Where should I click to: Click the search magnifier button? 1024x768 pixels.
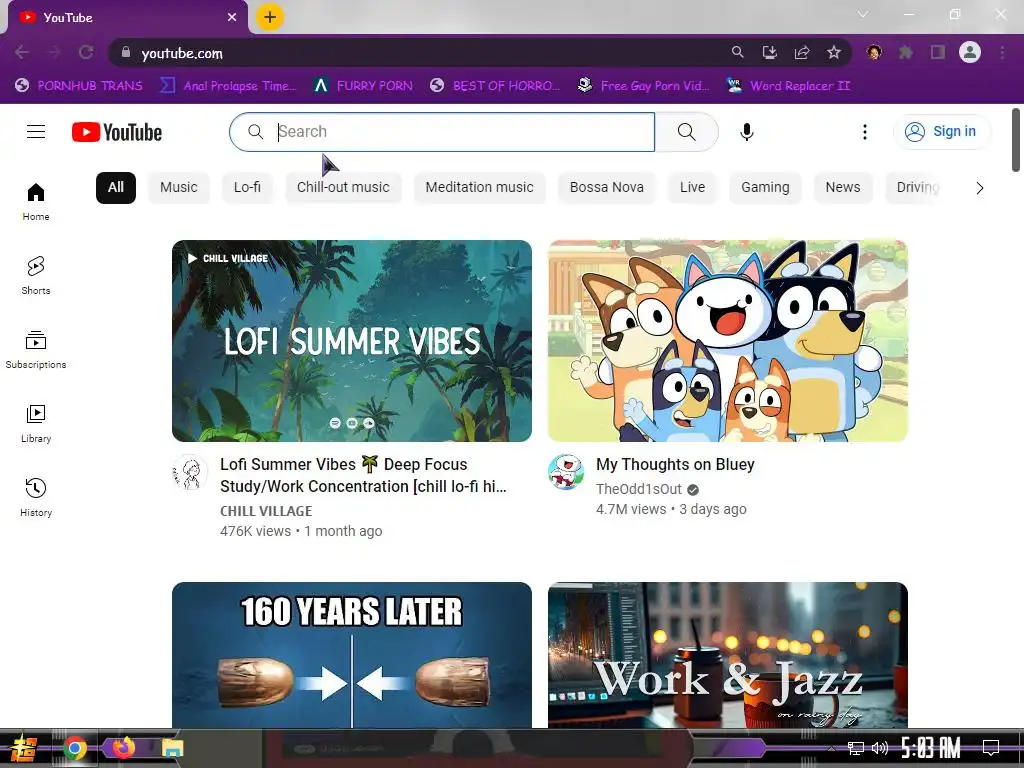686,132
